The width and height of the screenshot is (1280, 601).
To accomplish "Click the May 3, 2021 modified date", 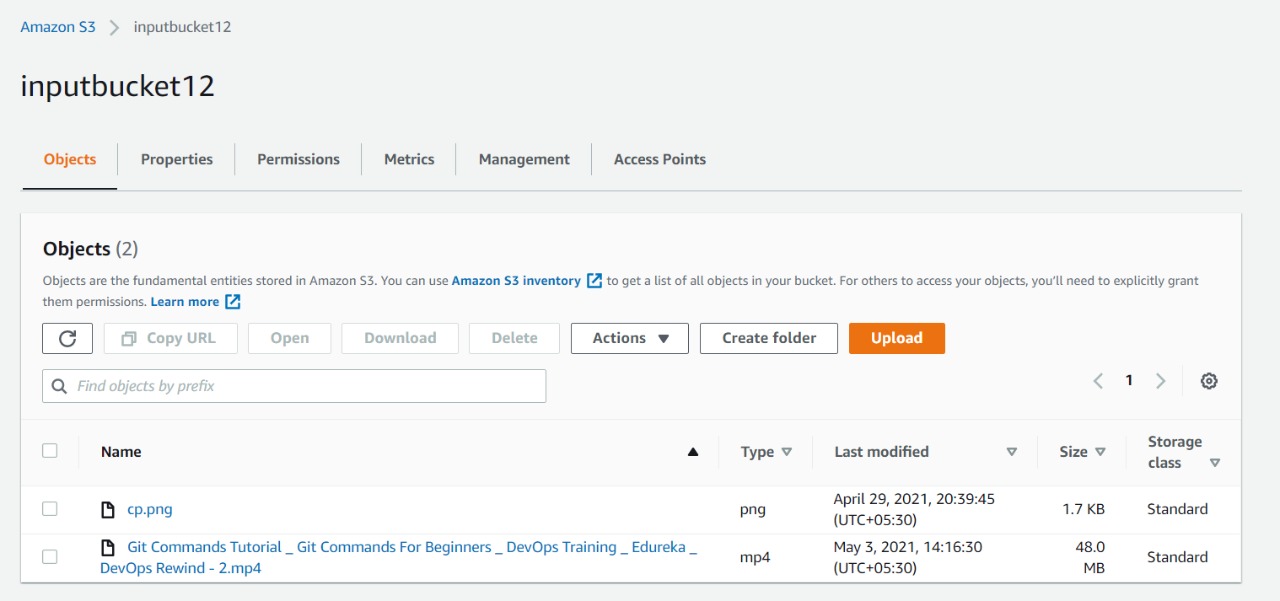I will (908, 557).
